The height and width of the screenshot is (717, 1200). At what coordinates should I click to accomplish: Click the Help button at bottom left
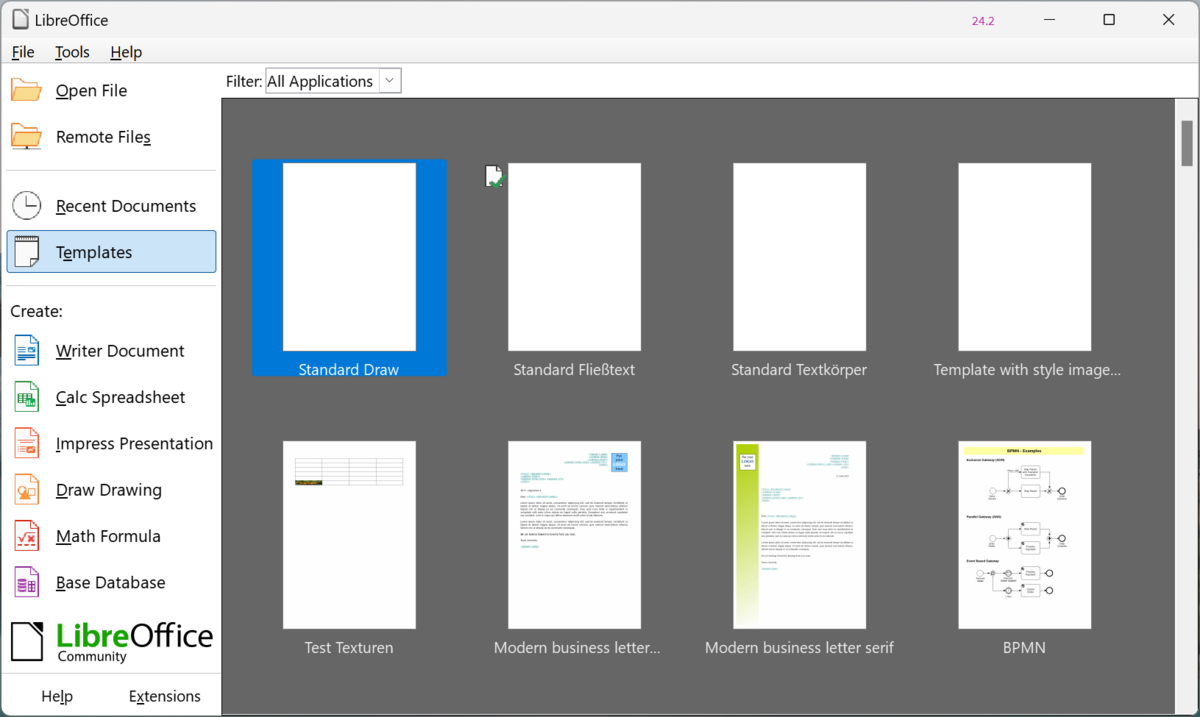[57, 696]
